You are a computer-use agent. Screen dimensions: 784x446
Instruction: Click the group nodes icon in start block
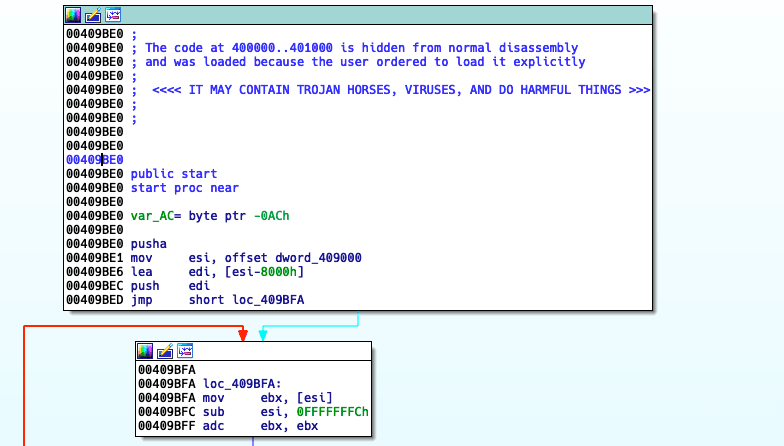pyautogui.click(x=113, y=15)
